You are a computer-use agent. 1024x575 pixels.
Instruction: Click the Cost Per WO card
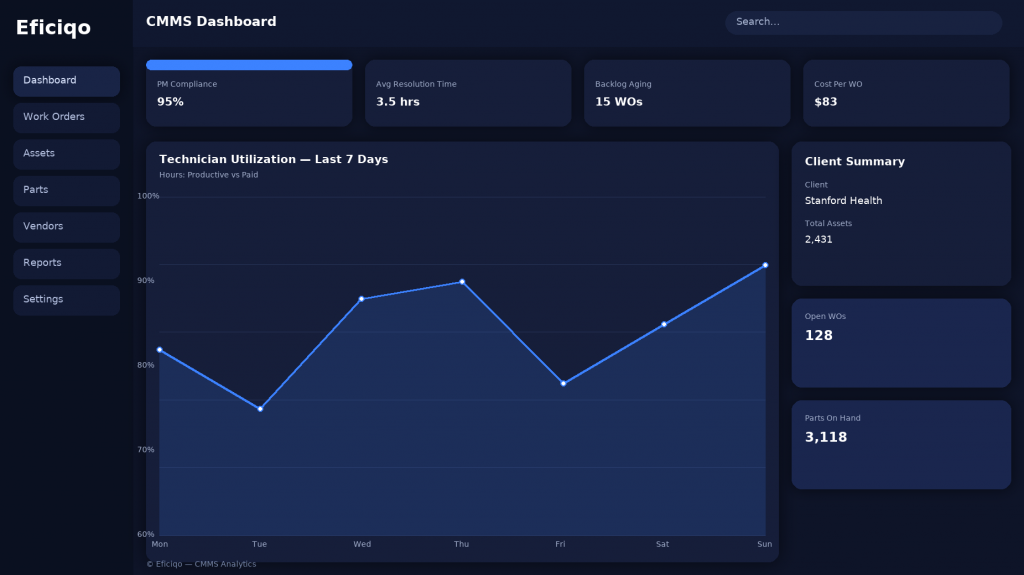906,94
